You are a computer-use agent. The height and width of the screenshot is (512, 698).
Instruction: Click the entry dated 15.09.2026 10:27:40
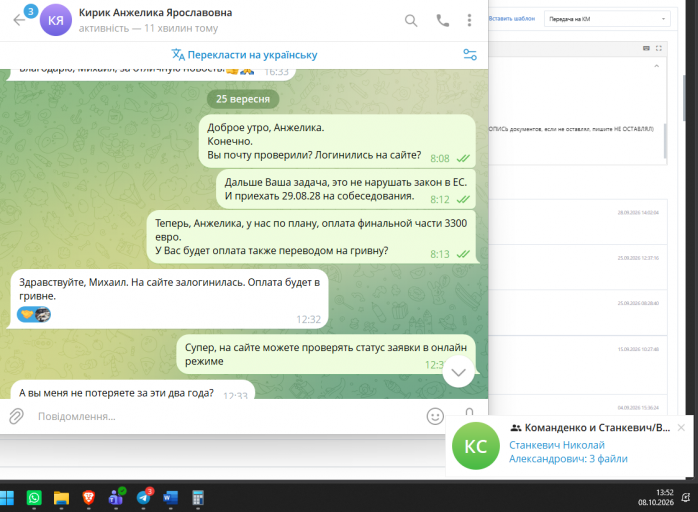click(578, 365)
